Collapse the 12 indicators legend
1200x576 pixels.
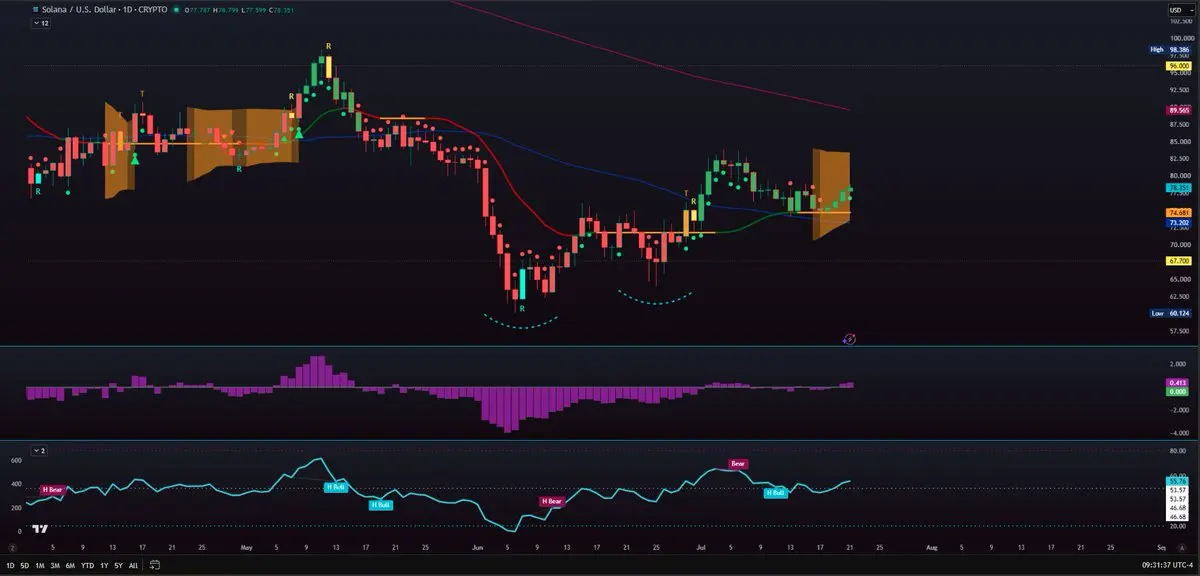tap(42, 22)
